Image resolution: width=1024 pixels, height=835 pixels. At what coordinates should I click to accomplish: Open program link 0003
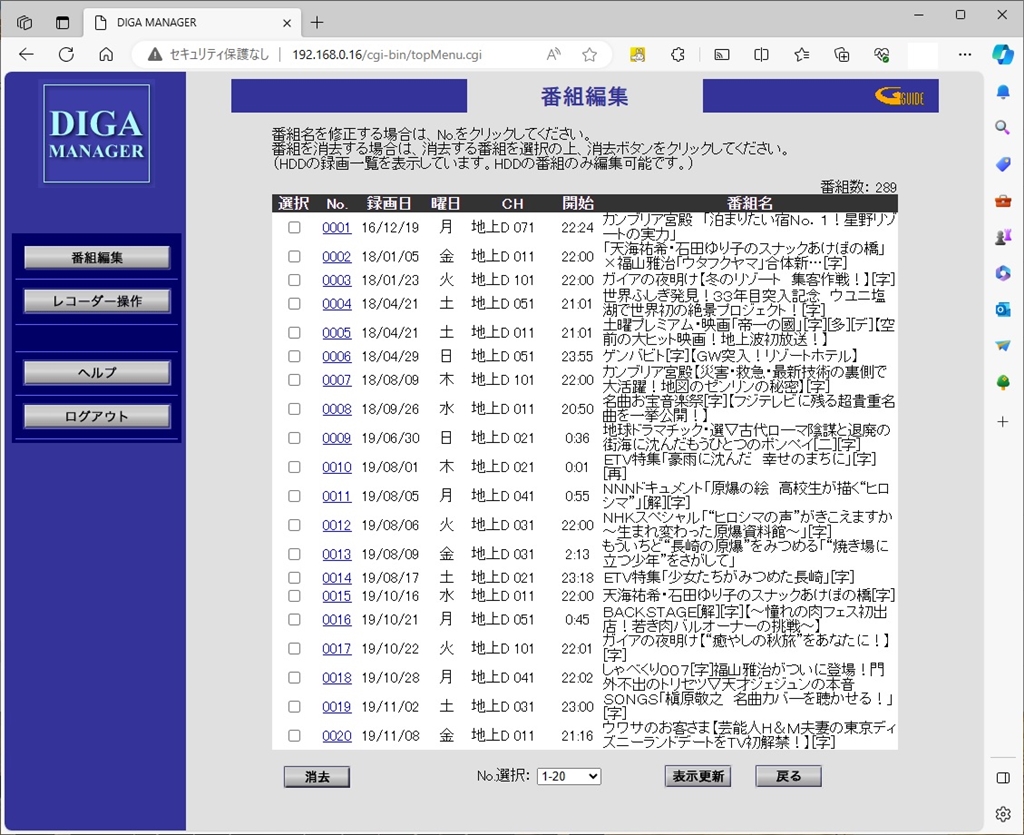(336, 280)
